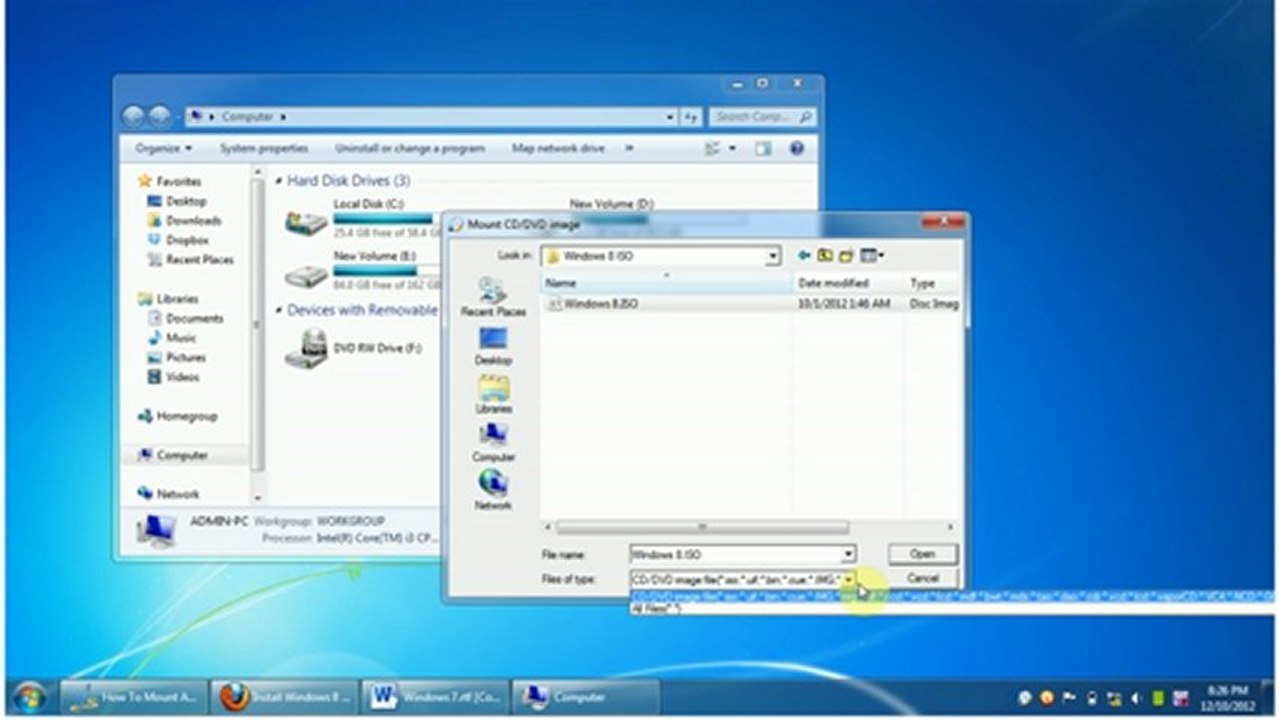
Task: Click the Cancel button
Action: coord(922,578)
